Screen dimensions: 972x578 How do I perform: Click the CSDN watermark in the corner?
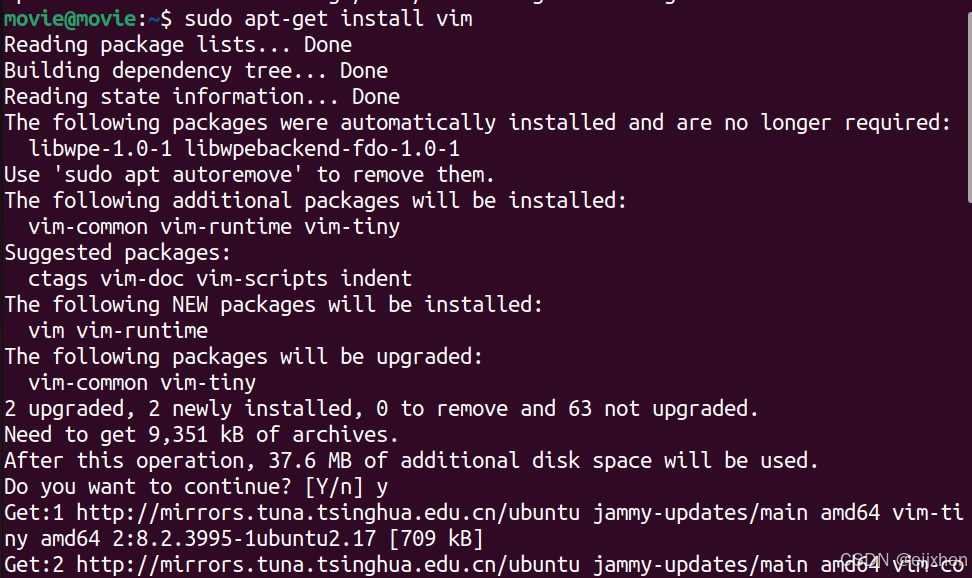coord(903,560)
